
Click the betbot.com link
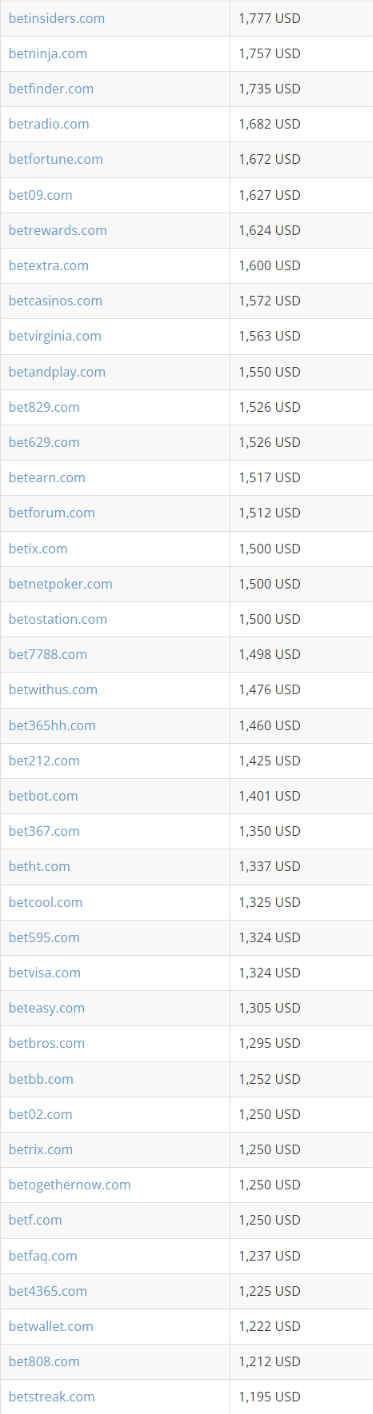coord(43,796)
